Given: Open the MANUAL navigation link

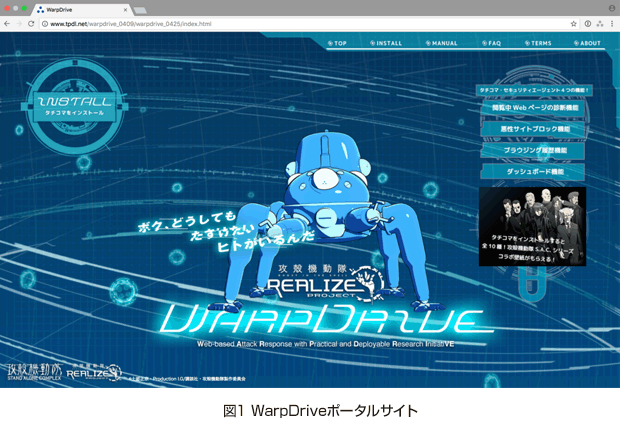Looking at the screenshot, I should tap(441, 43).
